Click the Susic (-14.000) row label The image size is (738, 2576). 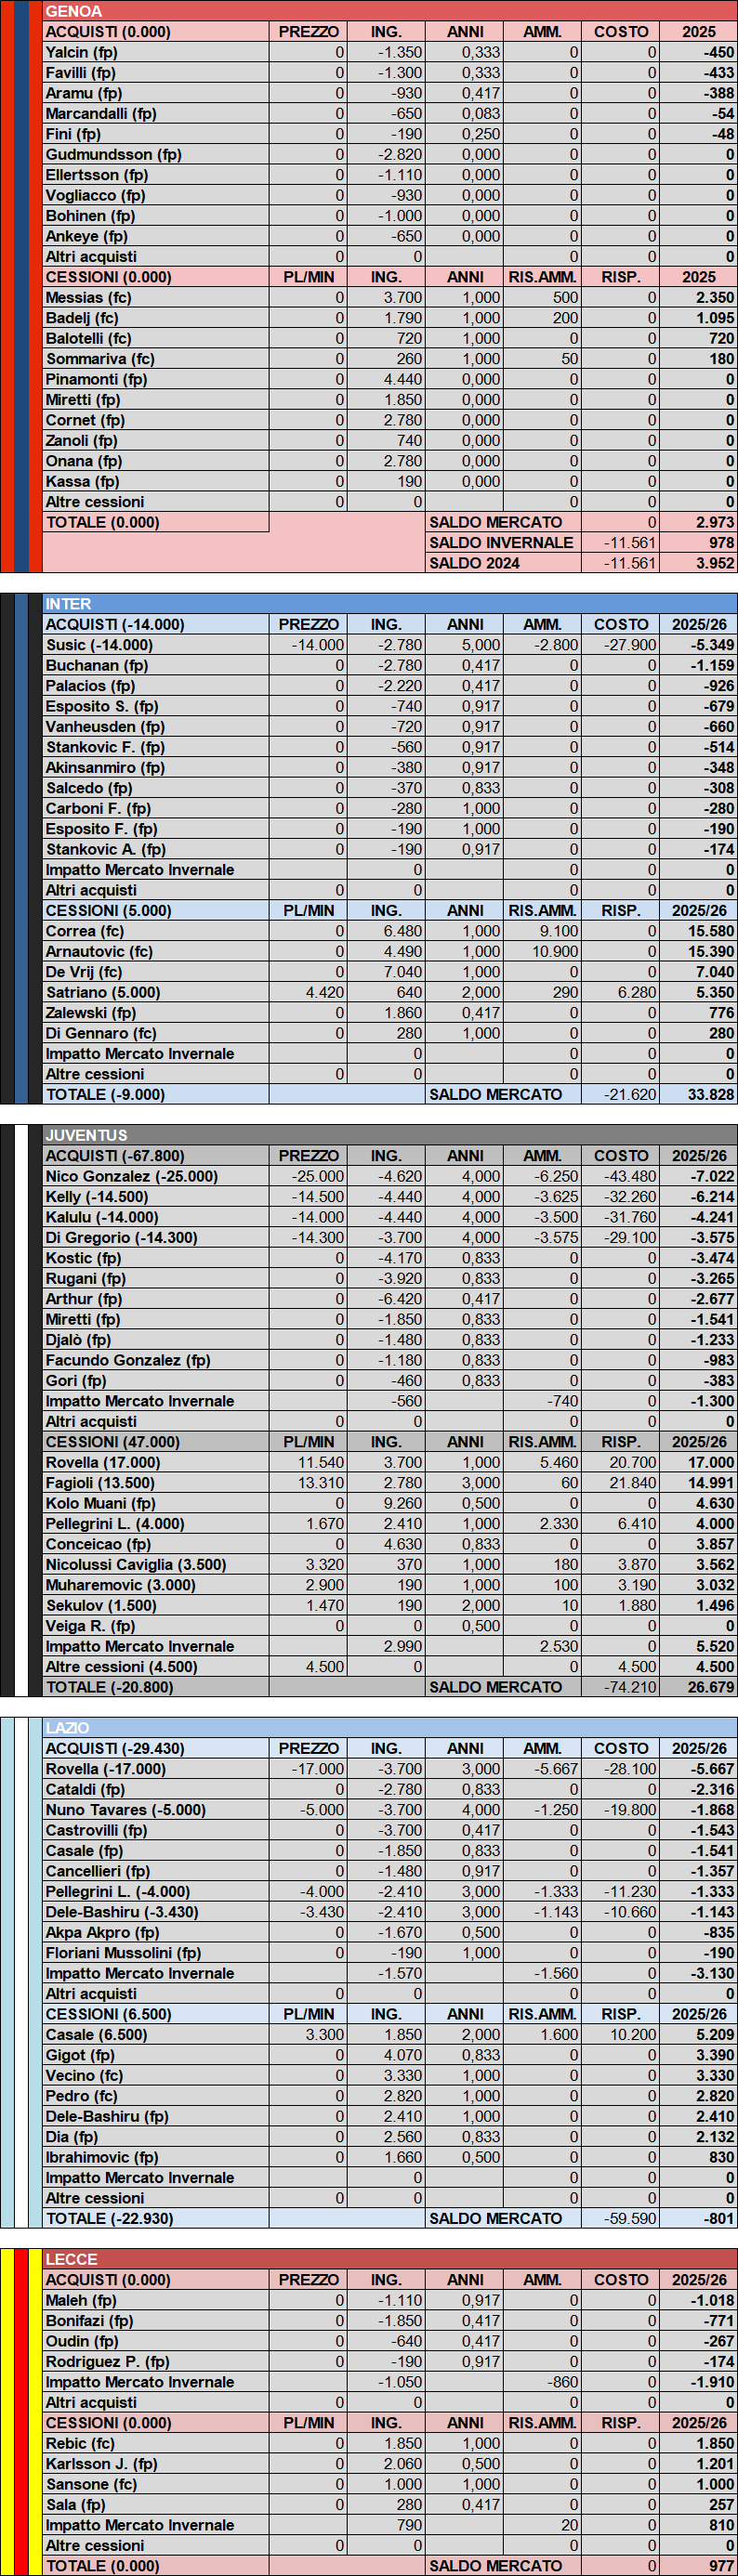pyautogui.click(x=155, y=645)
